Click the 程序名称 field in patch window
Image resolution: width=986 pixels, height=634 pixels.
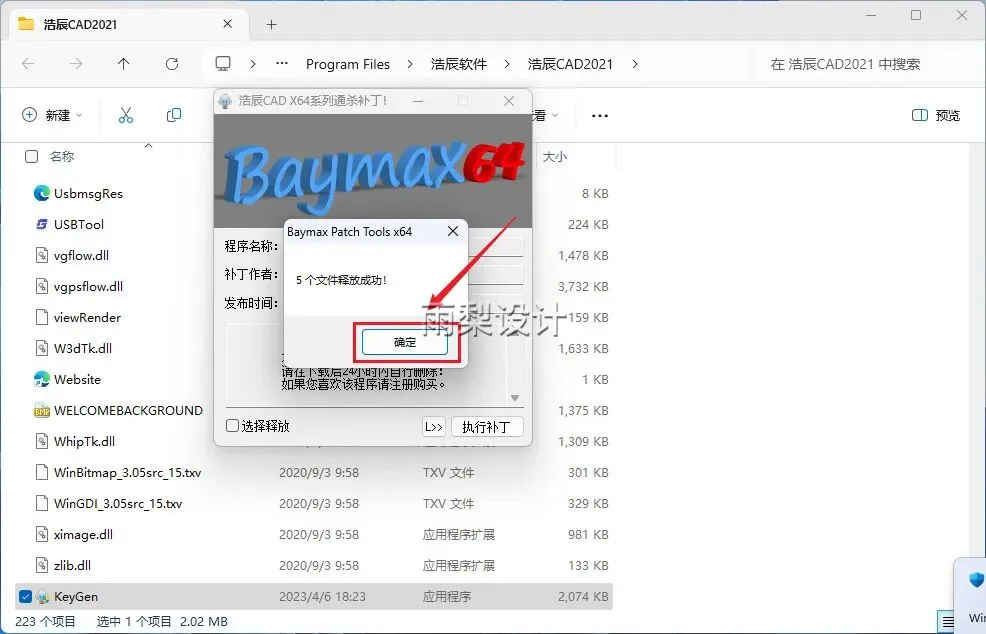click(496, 246)
